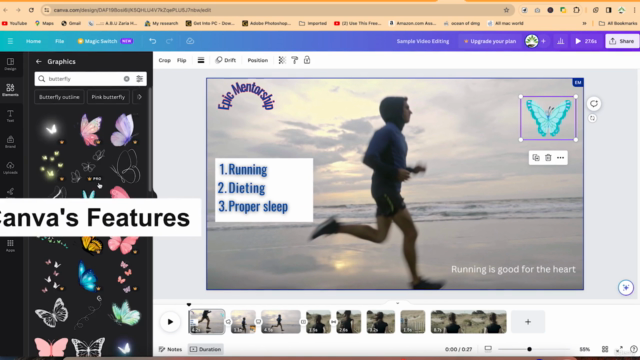Open the Uploads sidebar tab
640x360 pixels.
tap(10, 167)
